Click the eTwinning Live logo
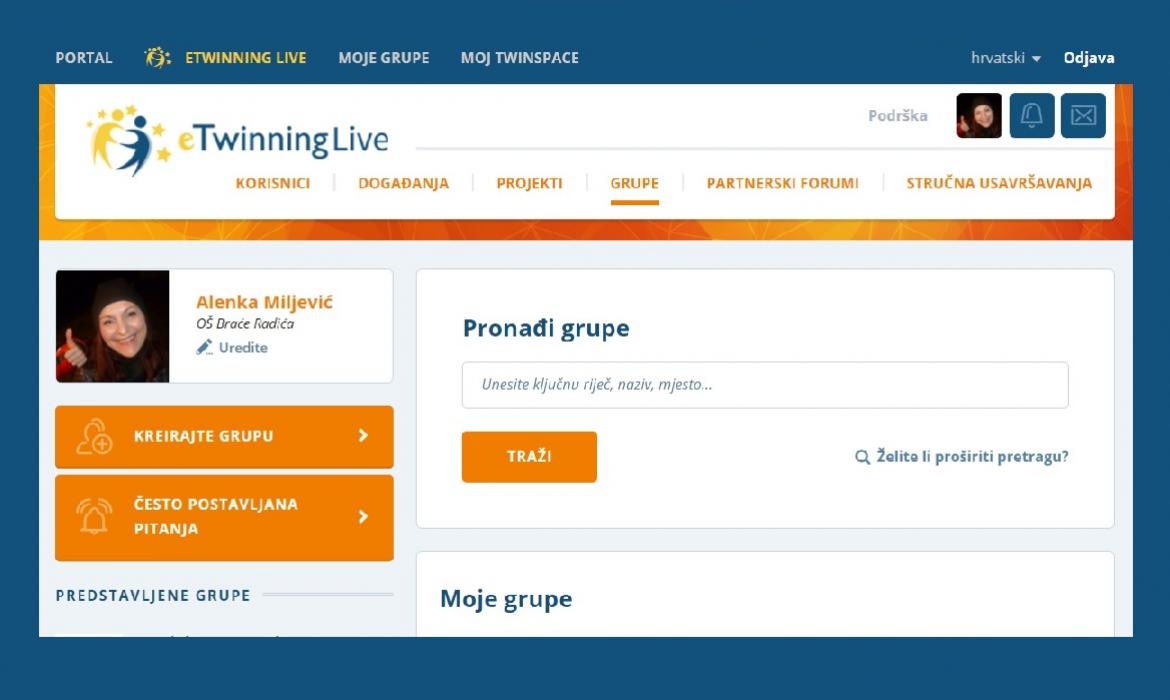 [238, 140]
